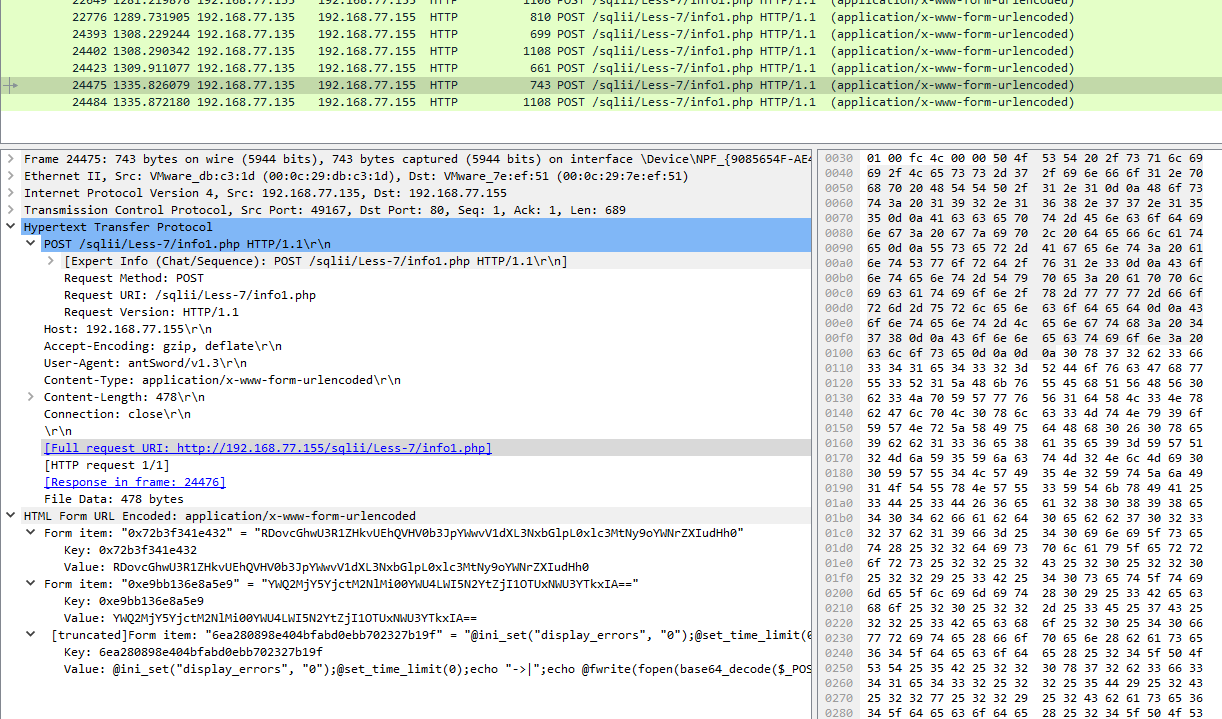Select the Connection: close header
This screenshot has height=719, width=1222.
[x=117, y=414]
